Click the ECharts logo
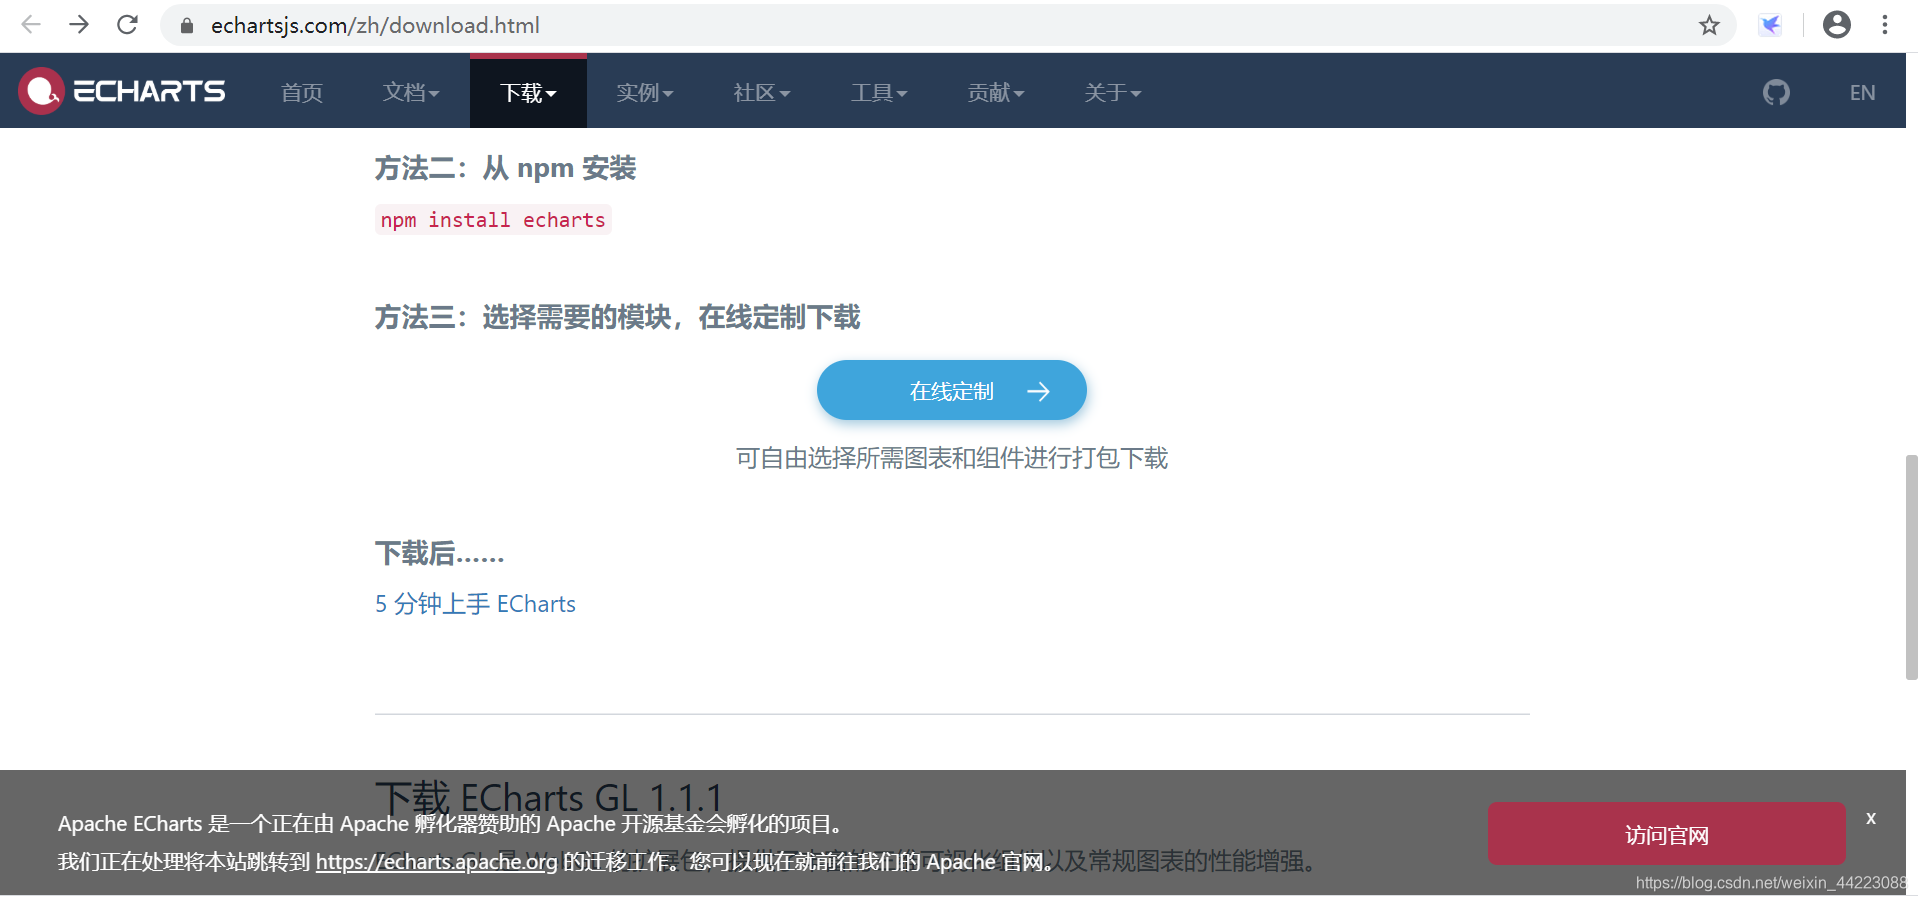Image resolution: width=1918 pixels, height=902 pixels. 122,91
